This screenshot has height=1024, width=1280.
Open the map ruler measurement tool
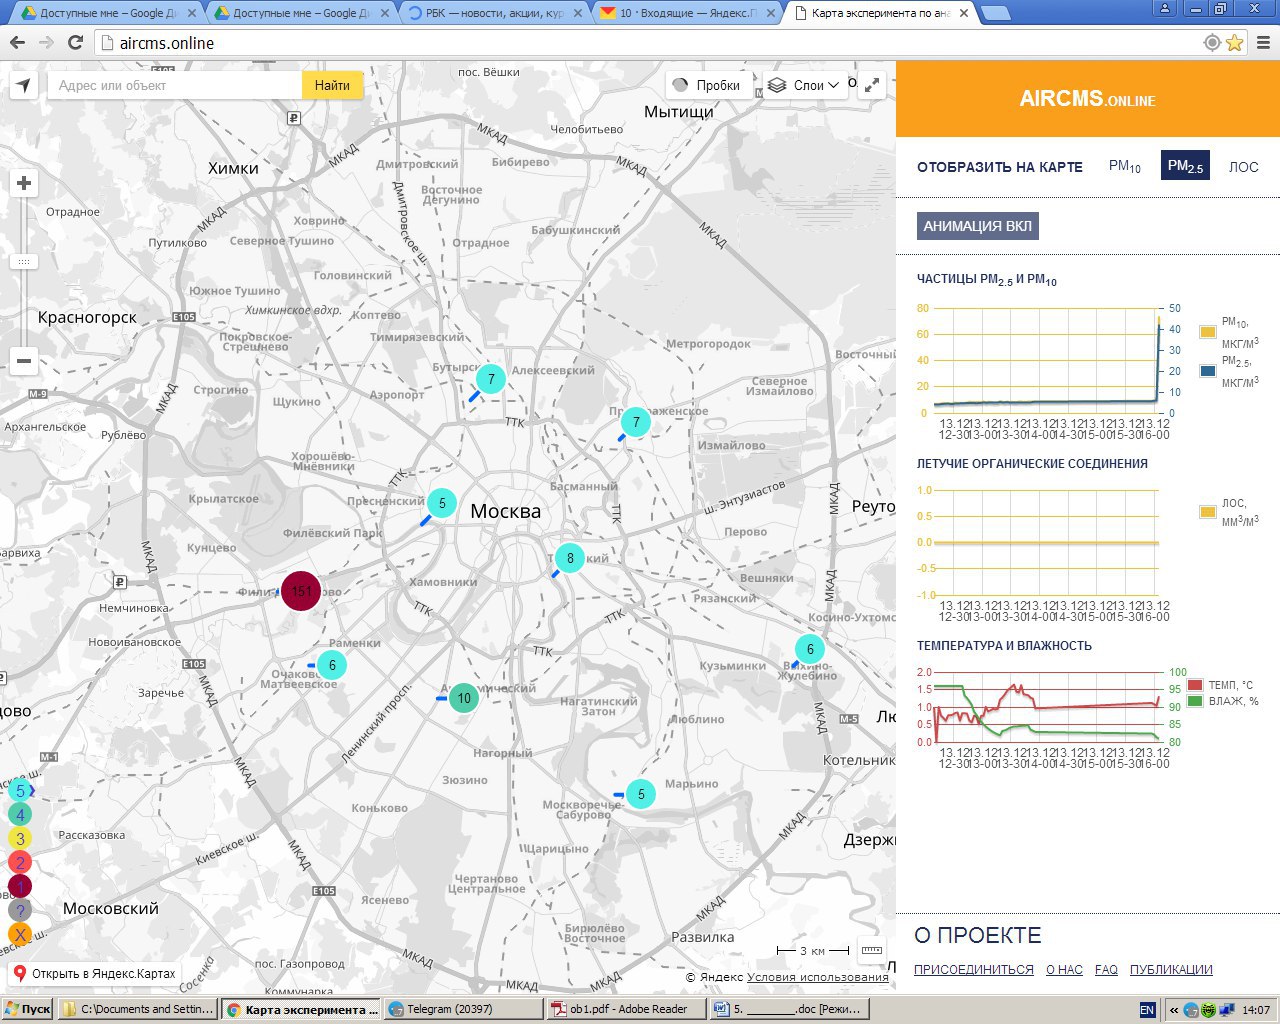[872, 950]
